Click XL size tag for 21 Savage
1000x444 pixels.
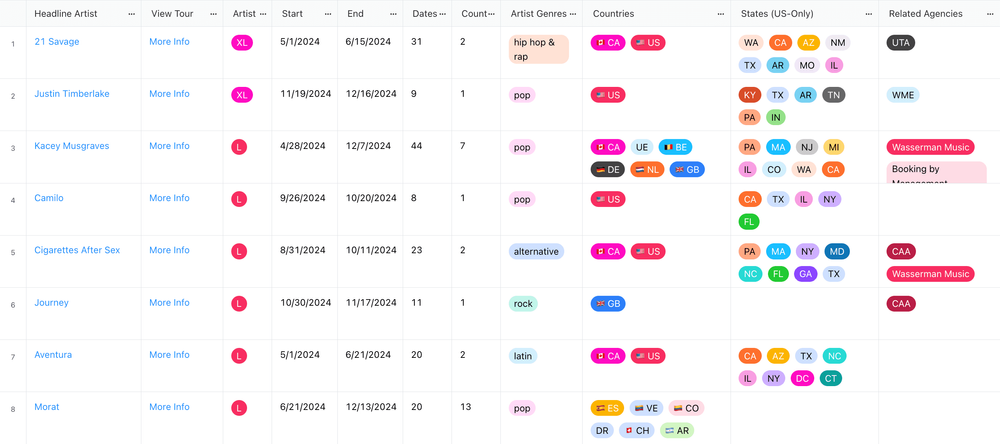click(242, 43)
